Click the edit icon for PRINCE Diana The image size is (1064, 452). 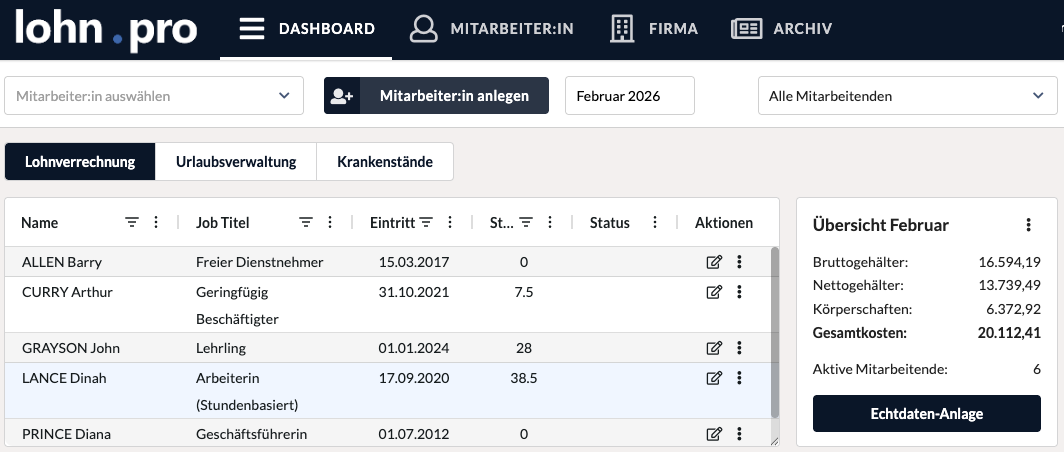click(714, 434)
